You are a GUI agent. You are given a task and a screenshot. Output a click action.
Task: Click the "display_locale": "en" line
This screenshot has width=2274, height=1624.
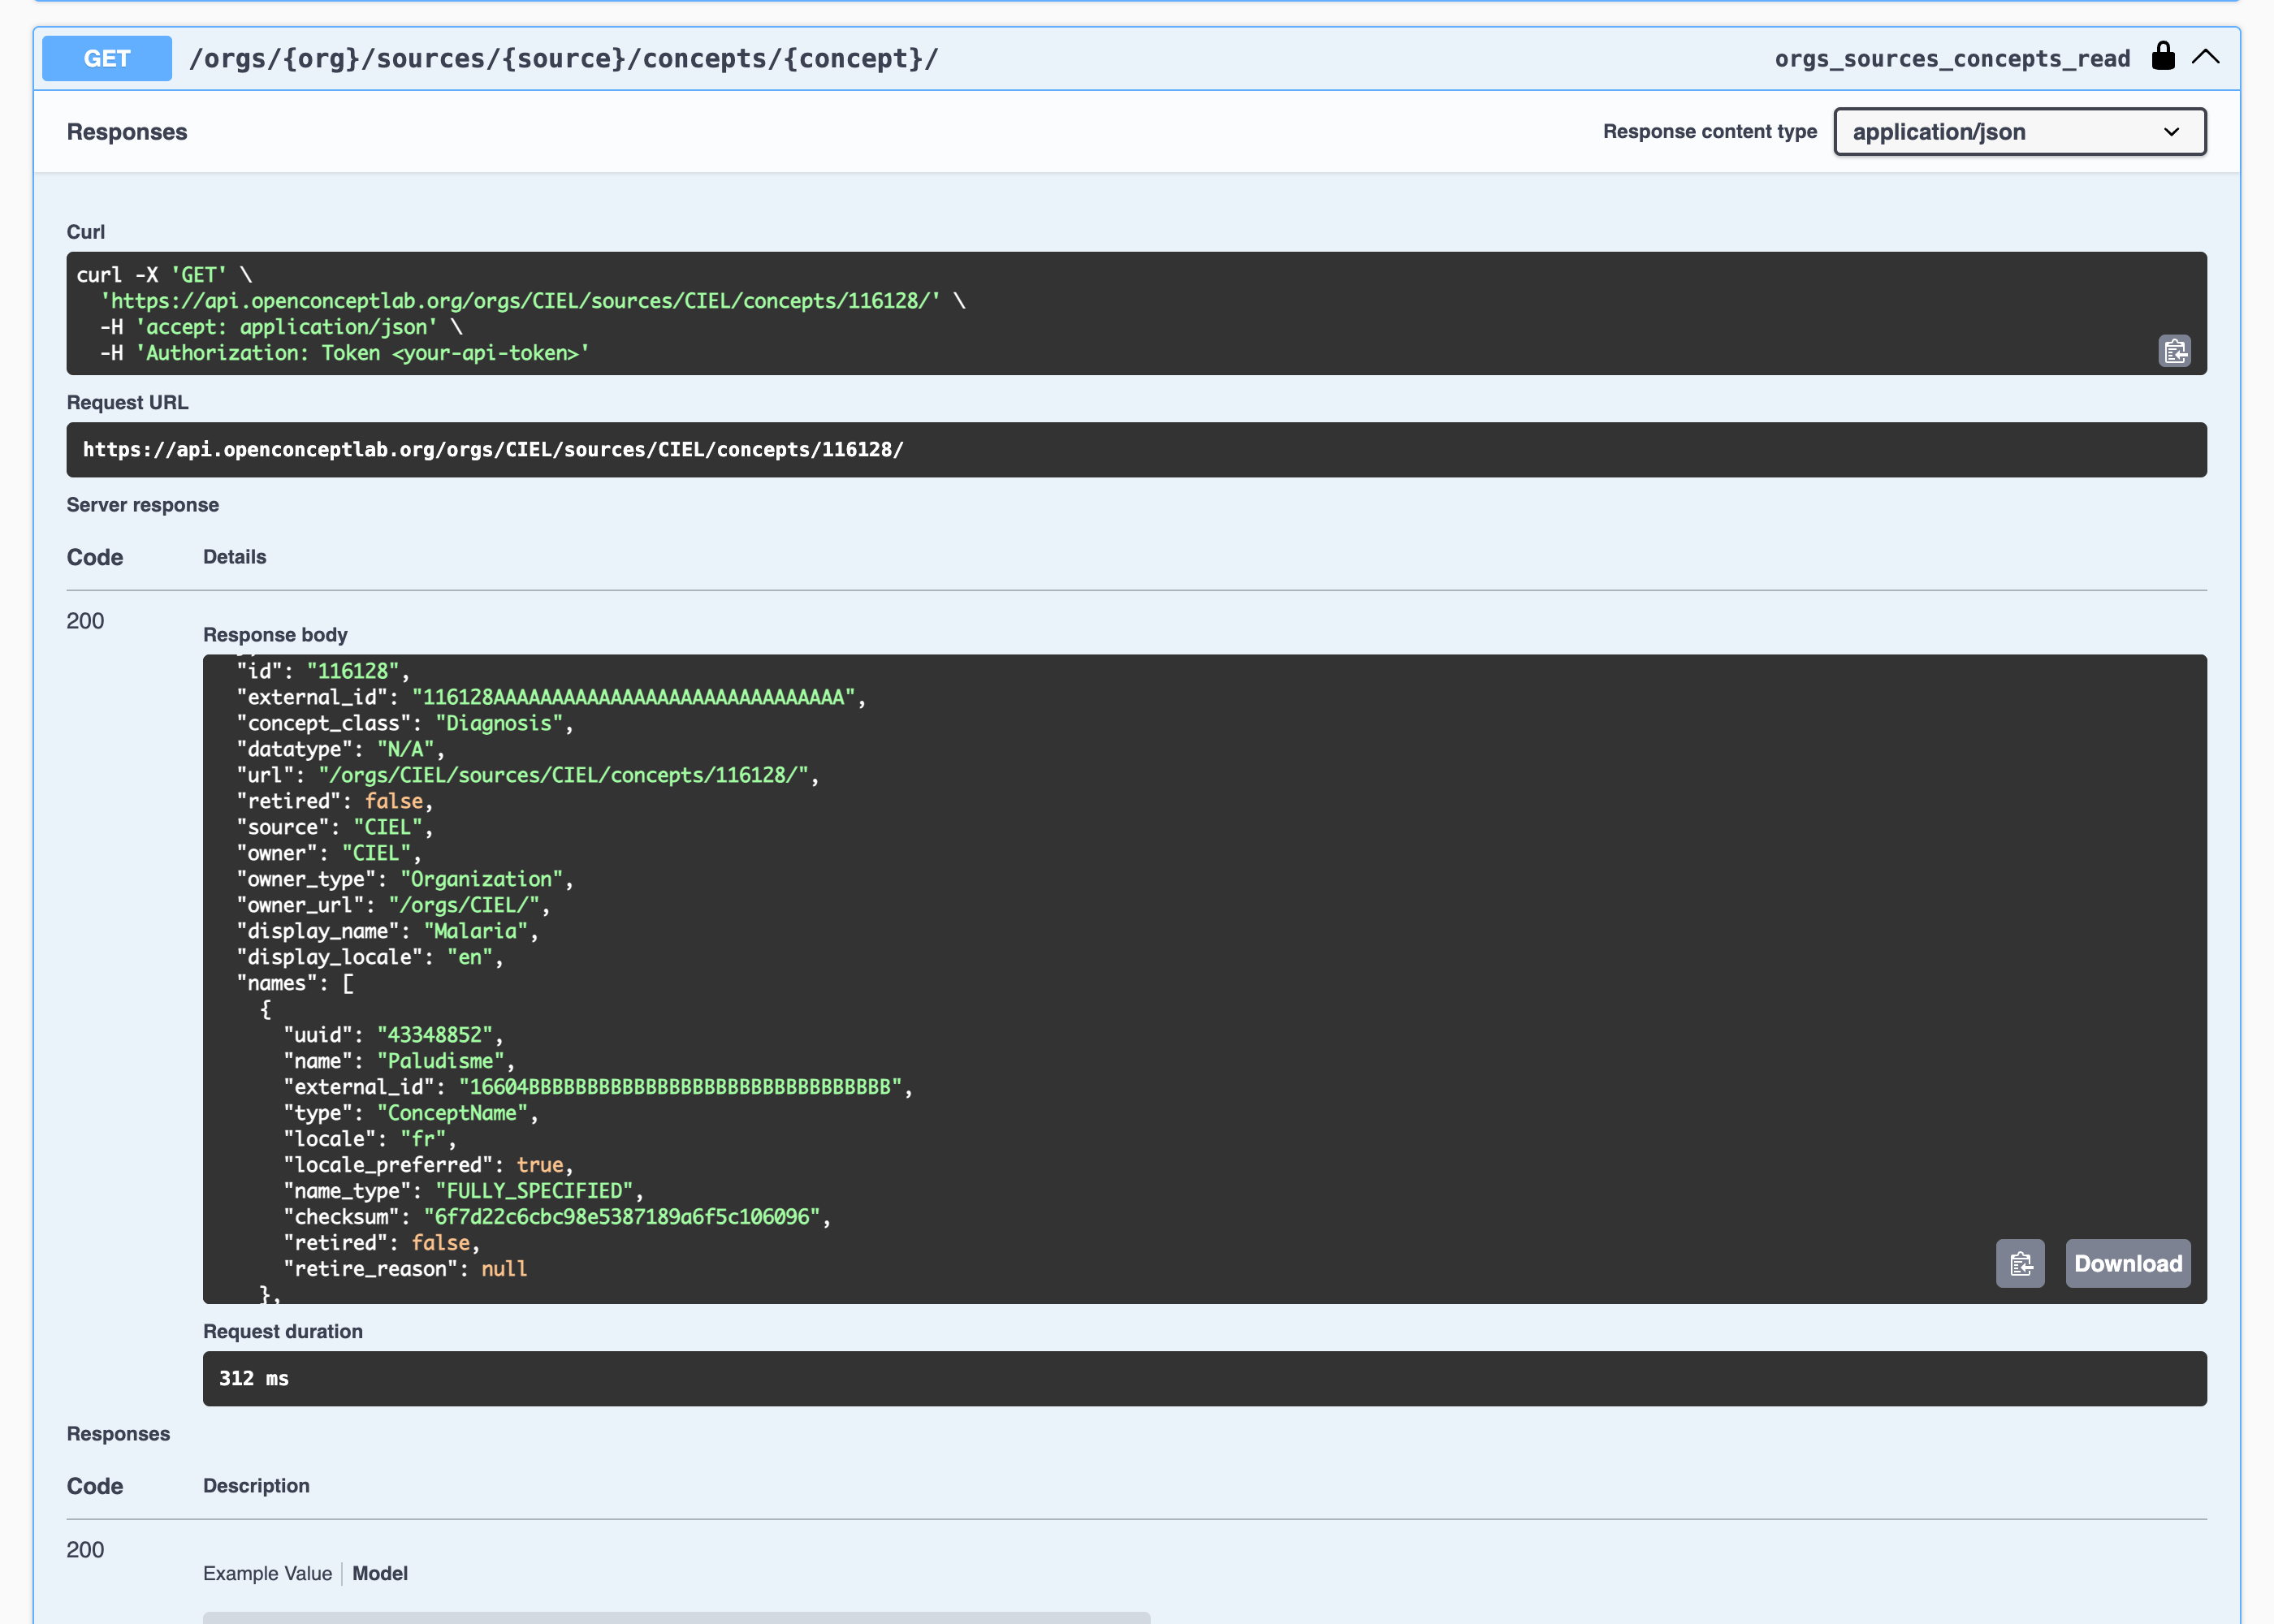click(x=370, y=957)
